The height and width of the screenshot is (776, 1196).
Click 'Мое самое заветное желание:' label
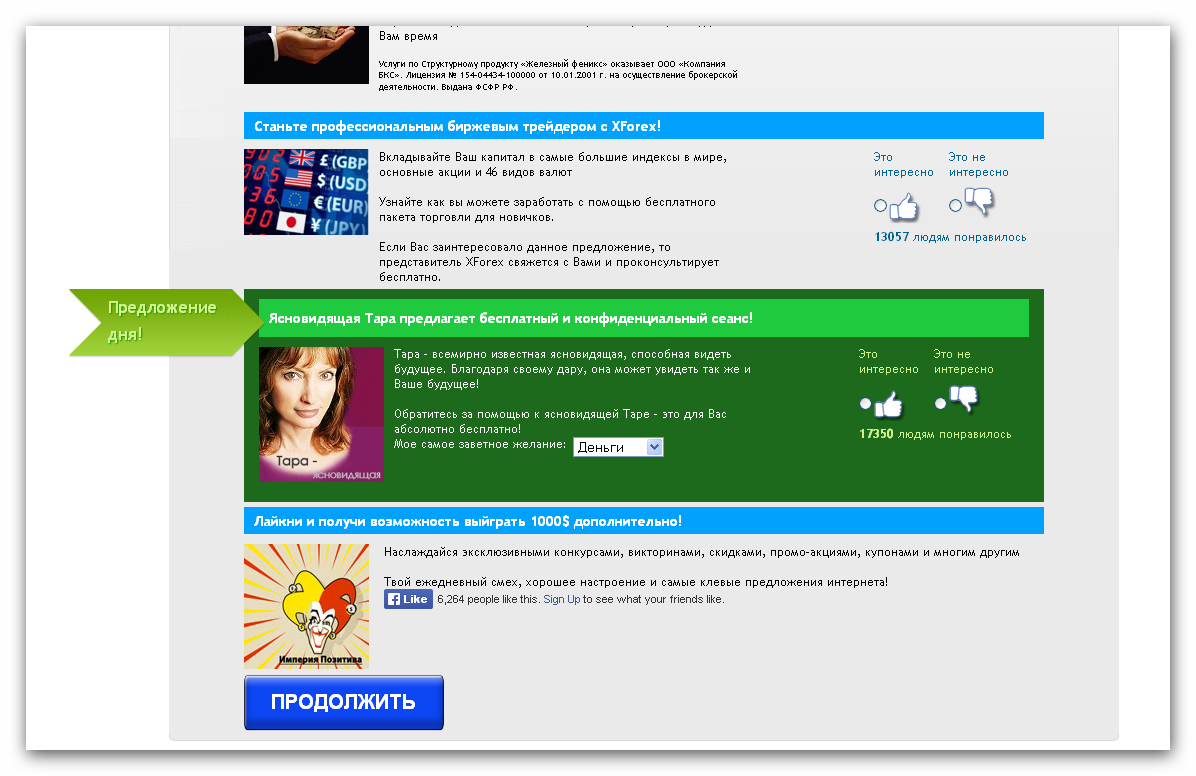(480, 444)
